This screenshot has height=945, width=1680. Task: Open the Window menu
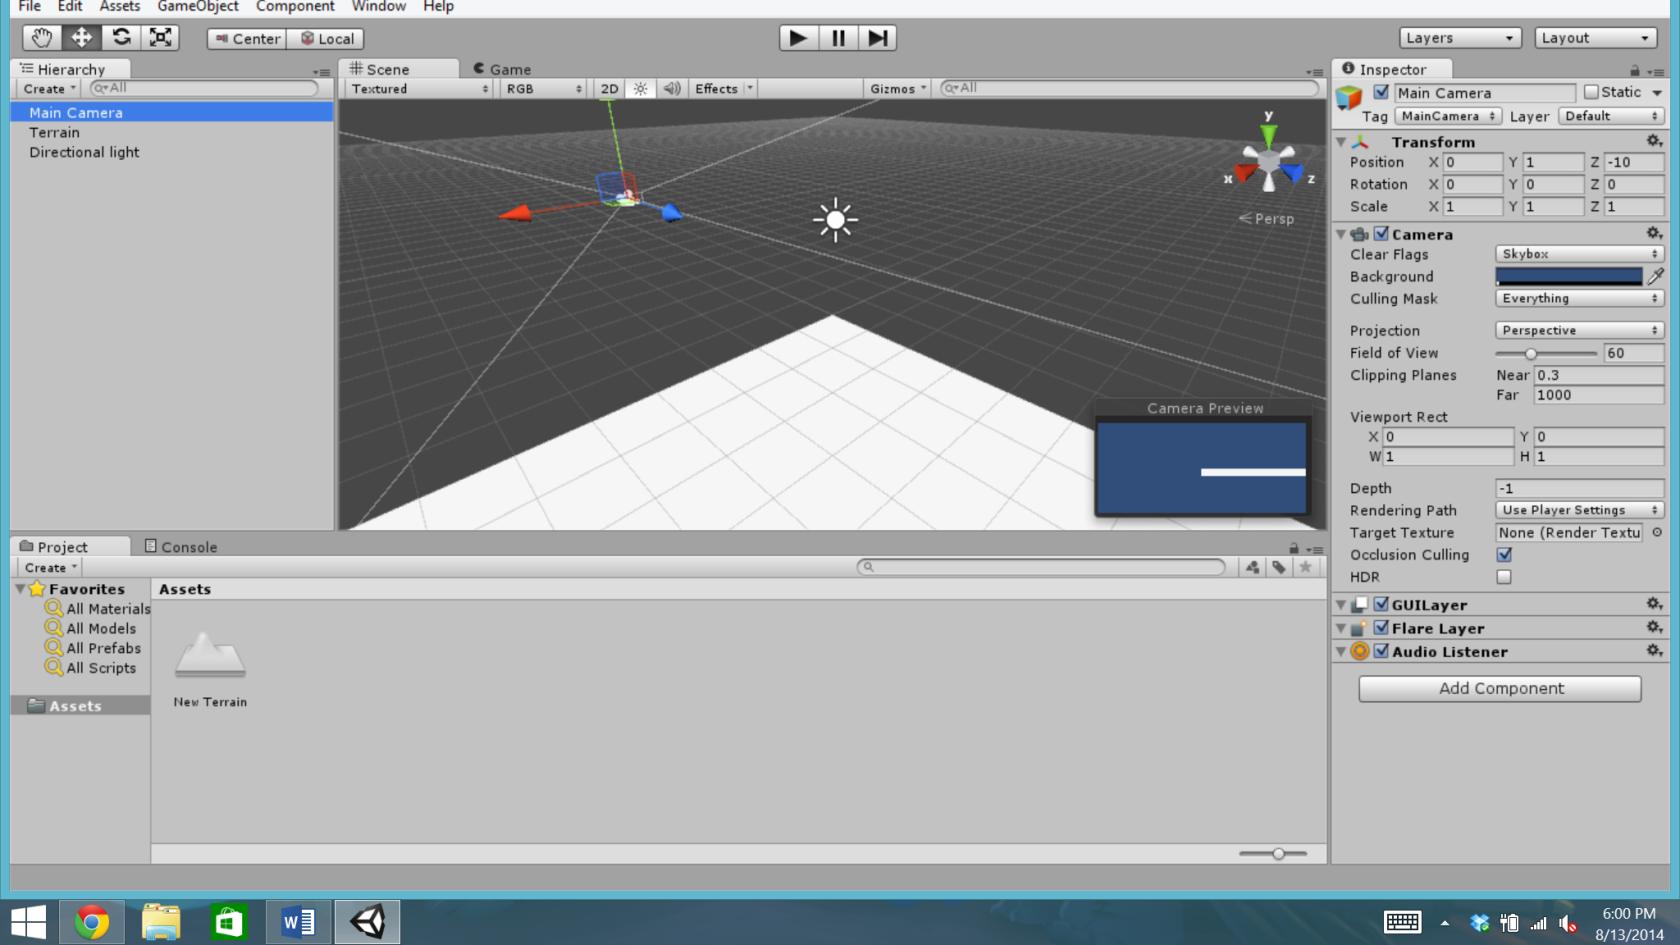[378, 7]
